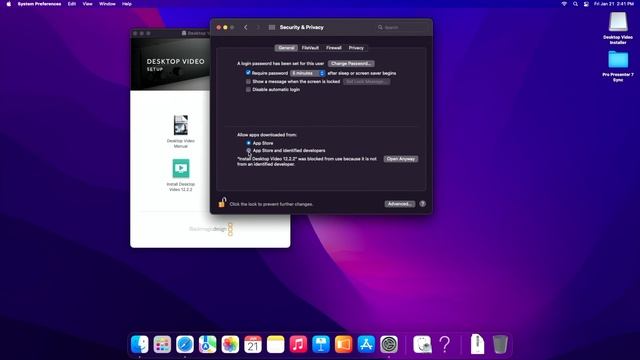
Task: Switch to the Privacy tab
Action: (x=356, y=48)
